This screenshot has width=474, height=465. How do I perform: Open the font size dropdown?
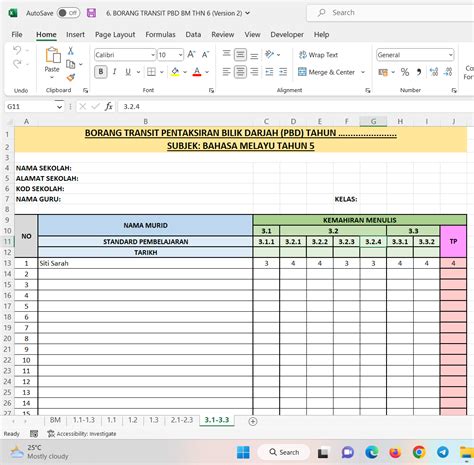(180, 55)
